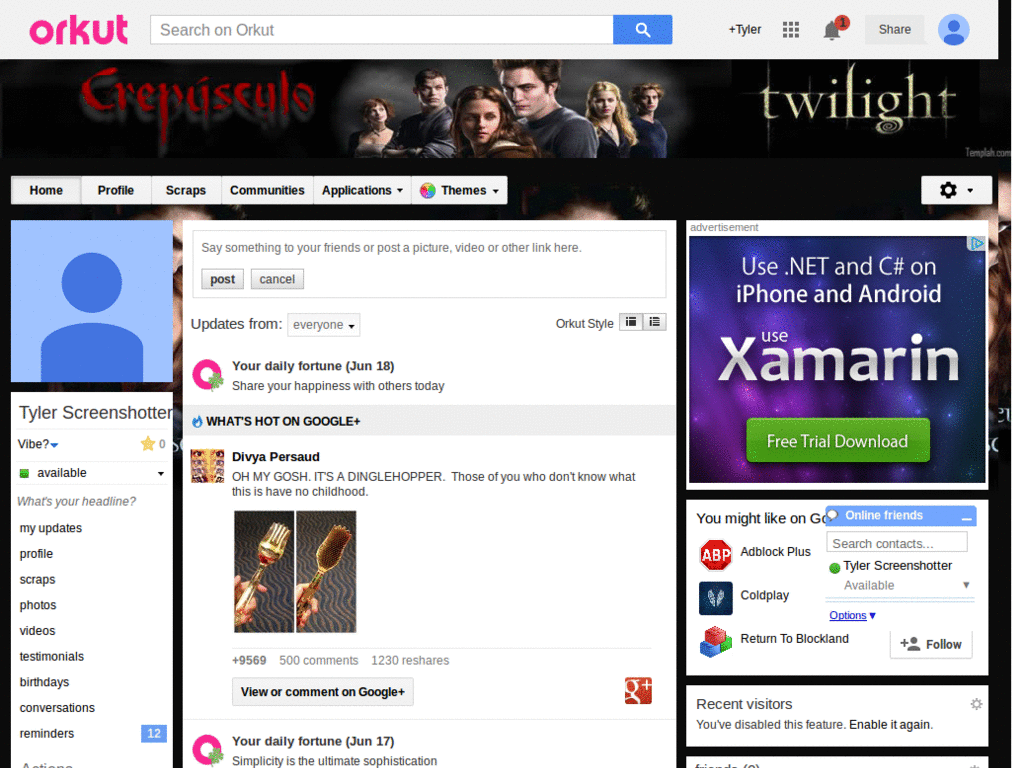
Task: Open the Profile tab
Action: (x=116, y=190)
